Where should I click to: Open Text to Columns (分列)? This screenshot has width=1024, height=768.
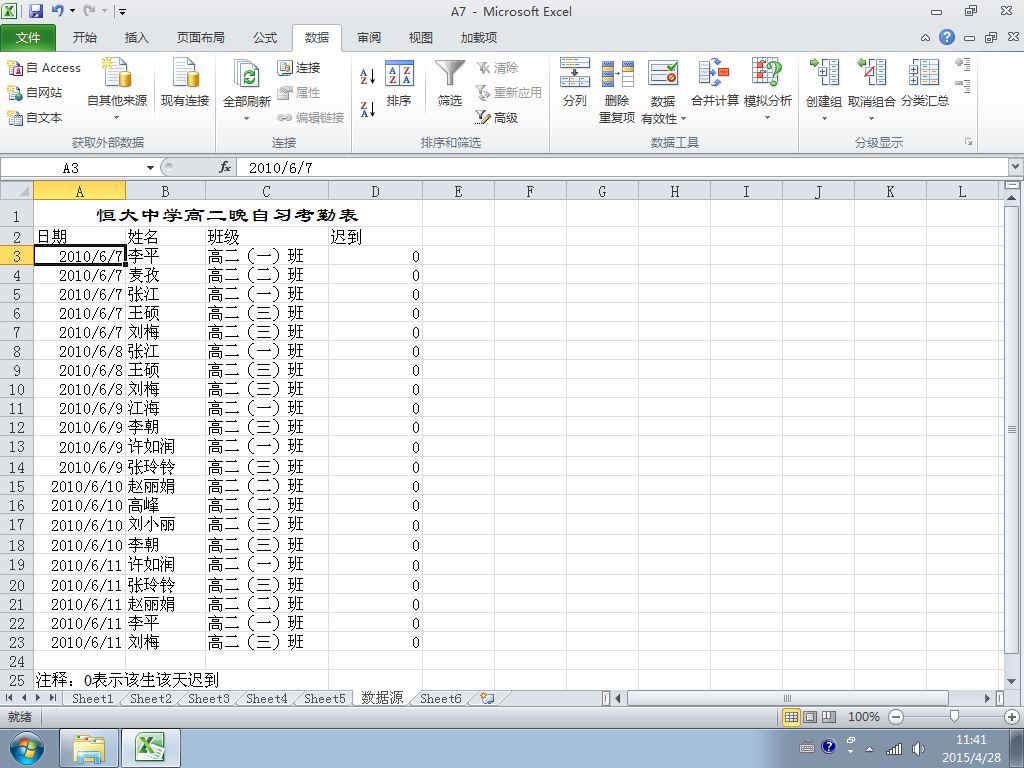(x=575, y=83)
